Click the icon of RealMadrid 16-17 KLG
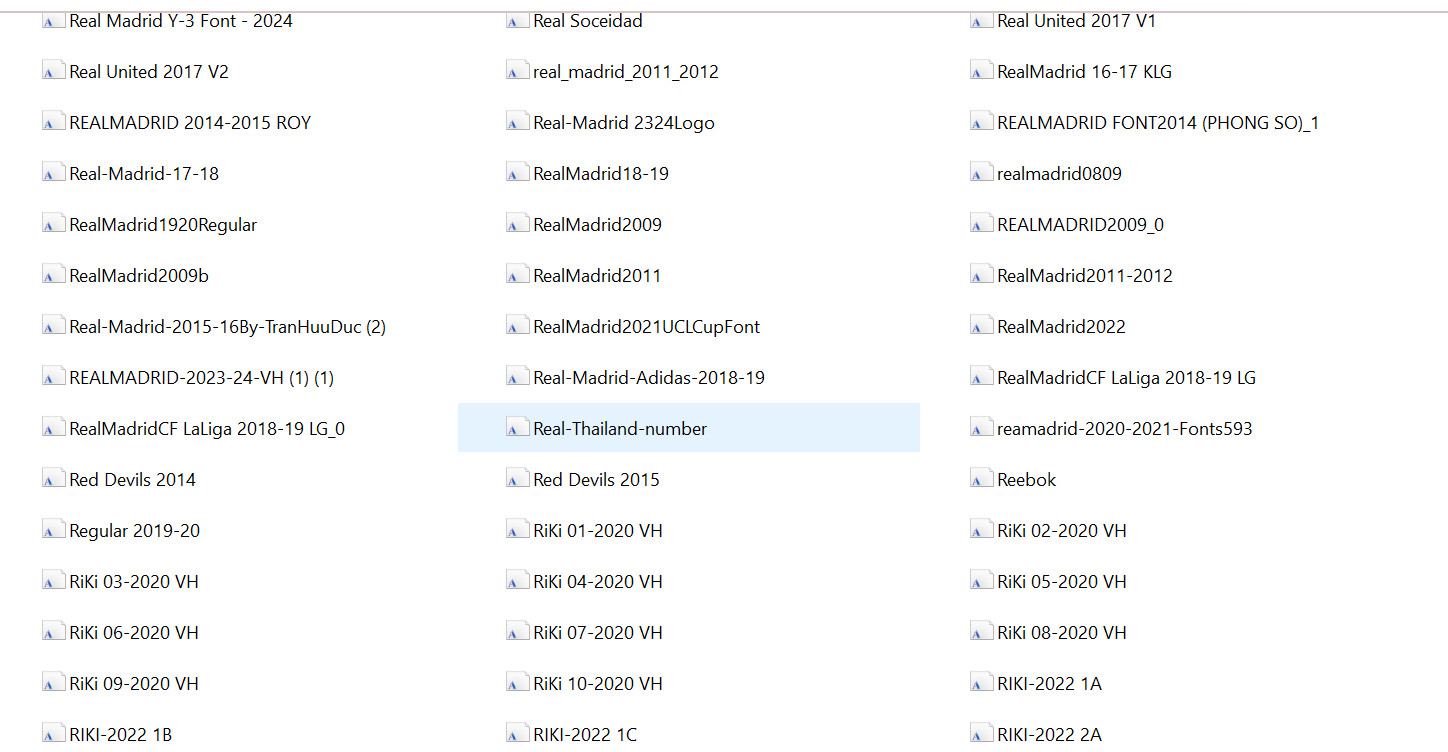Screen dimensions: 1448x752 [x=981, y=72]
